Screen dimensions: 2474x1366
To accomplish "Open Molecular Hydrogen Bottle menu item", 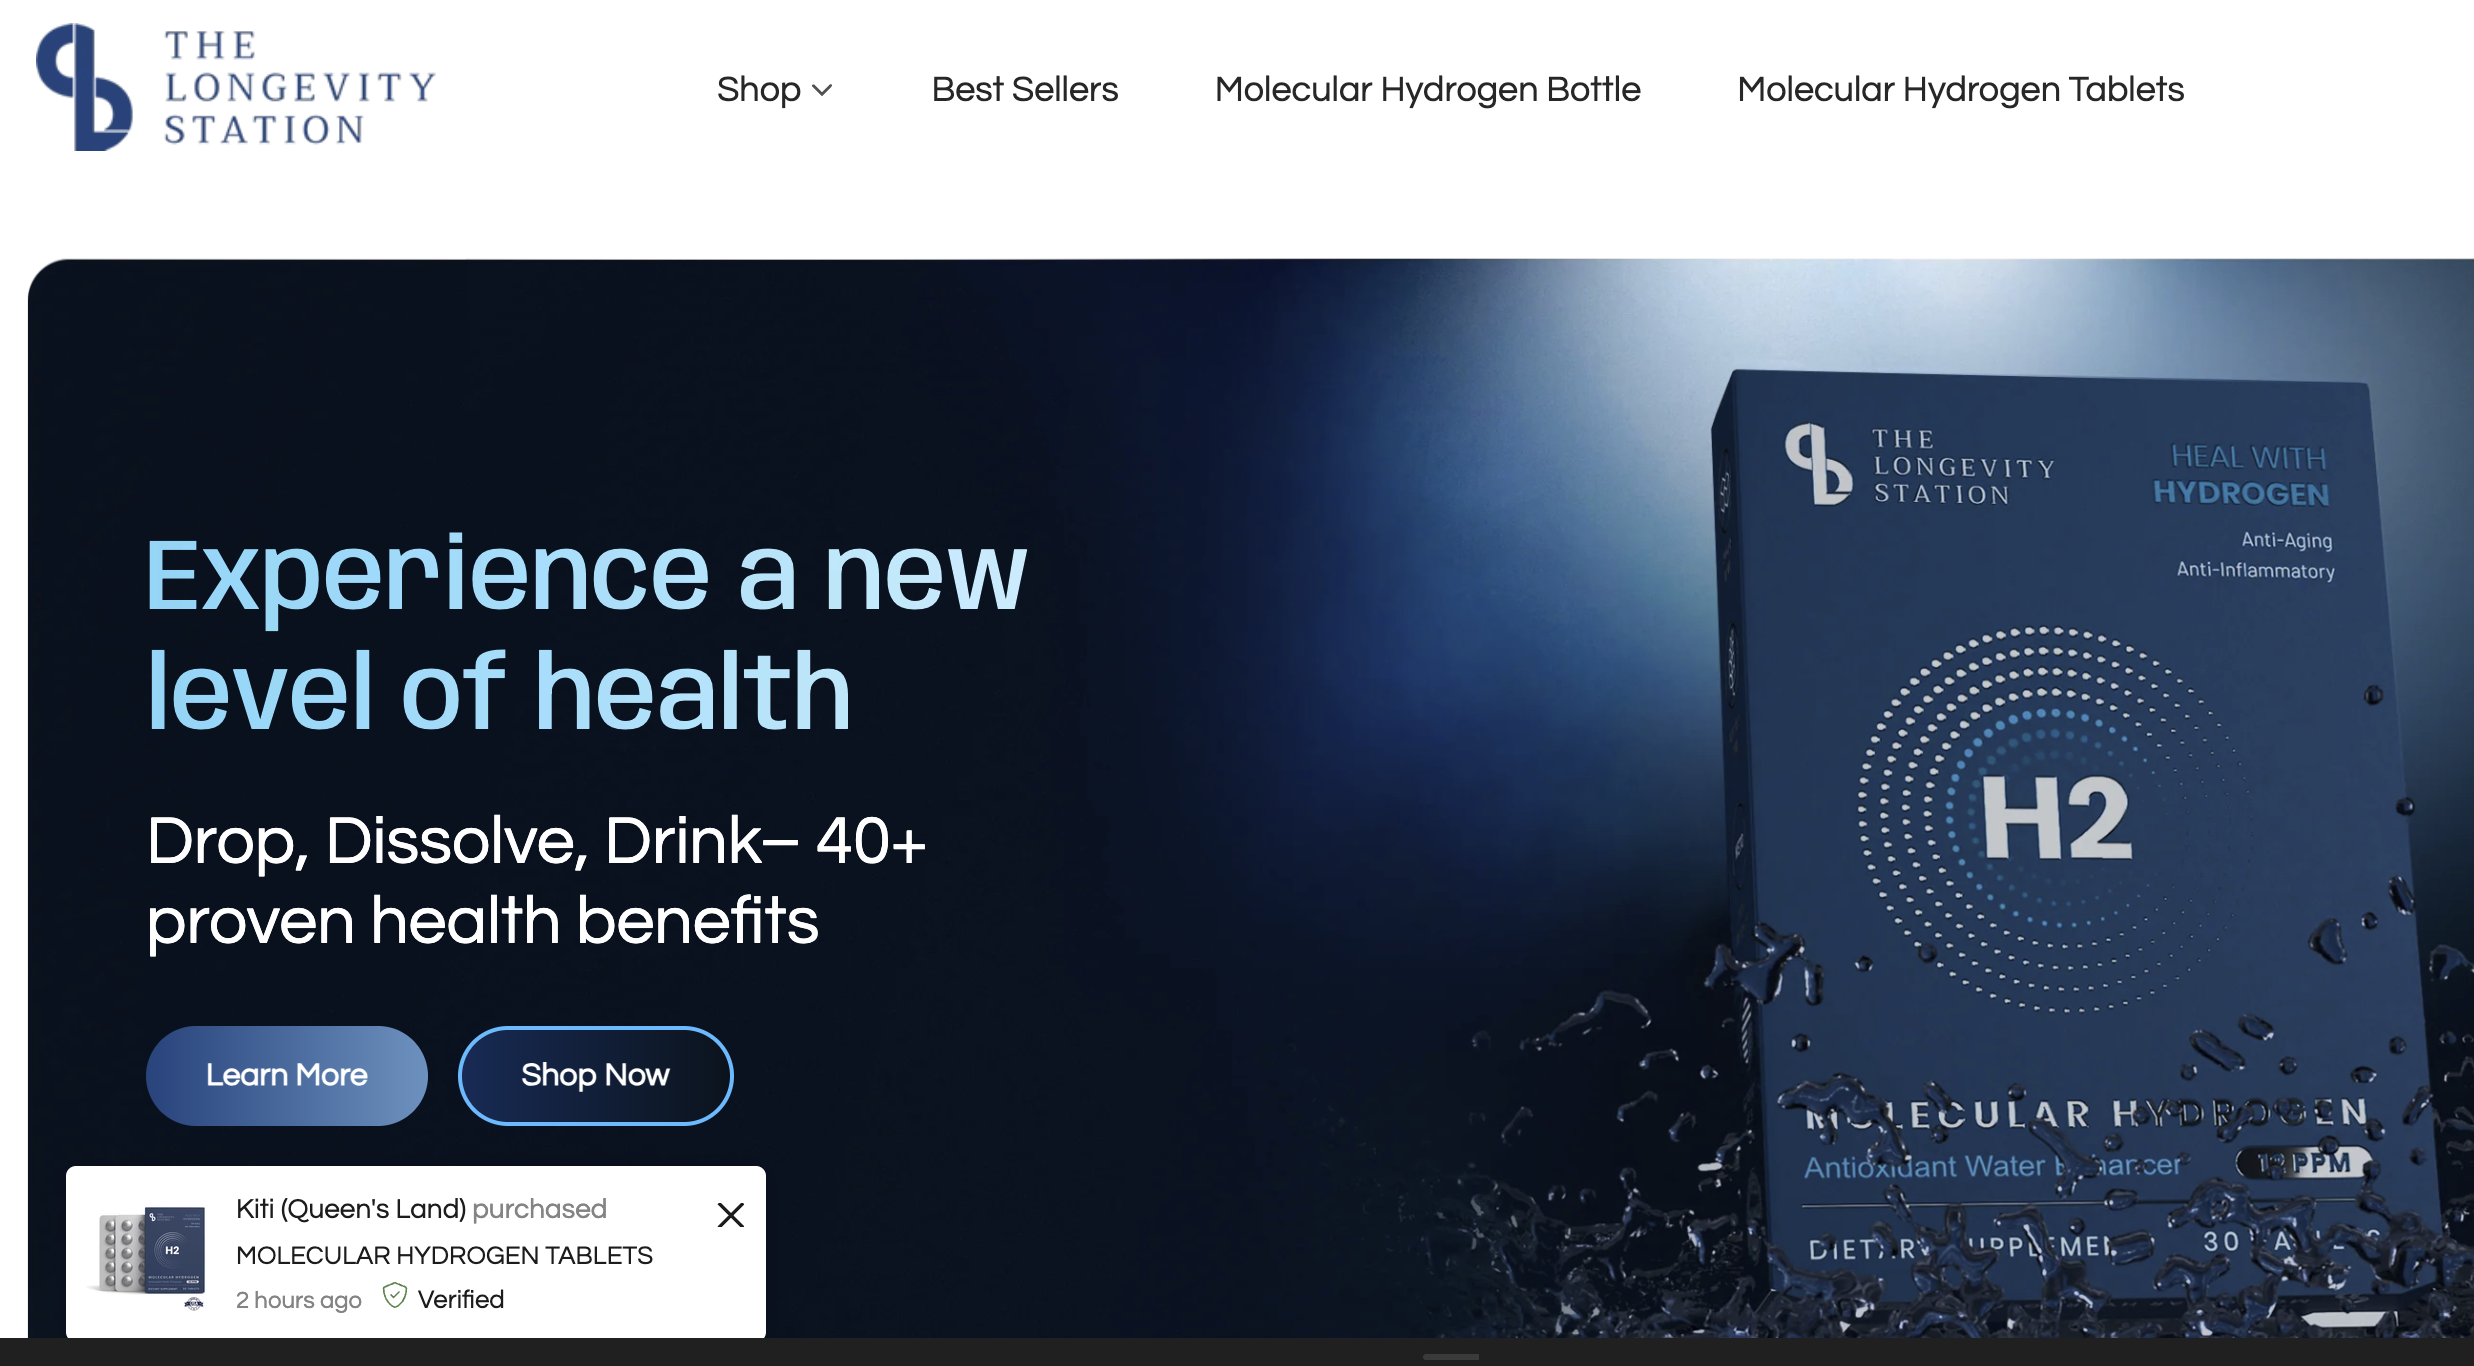I will 1427,90.
